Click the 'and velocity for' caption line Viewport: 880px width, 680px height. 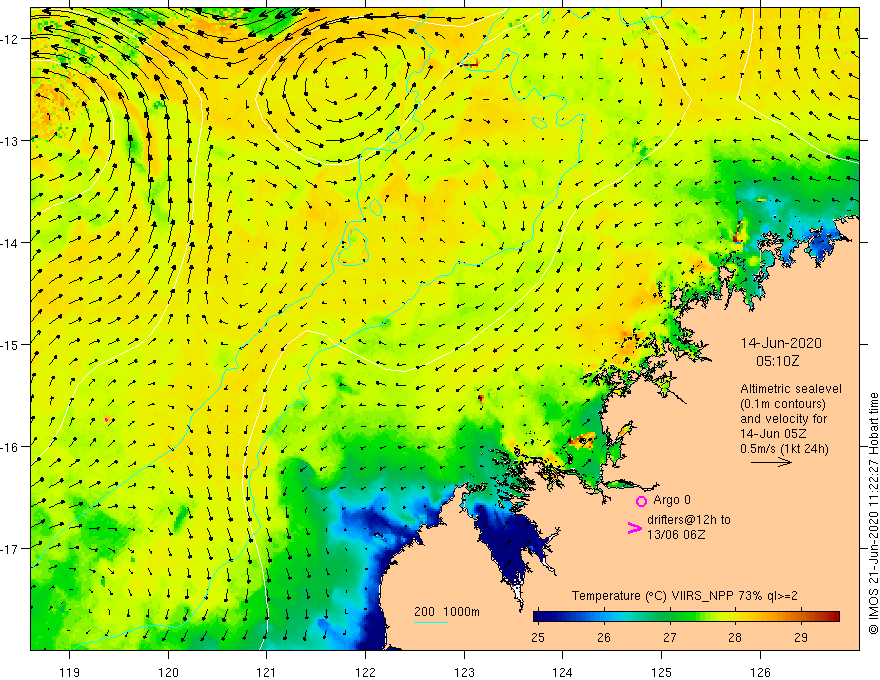(x=783, y=419)
